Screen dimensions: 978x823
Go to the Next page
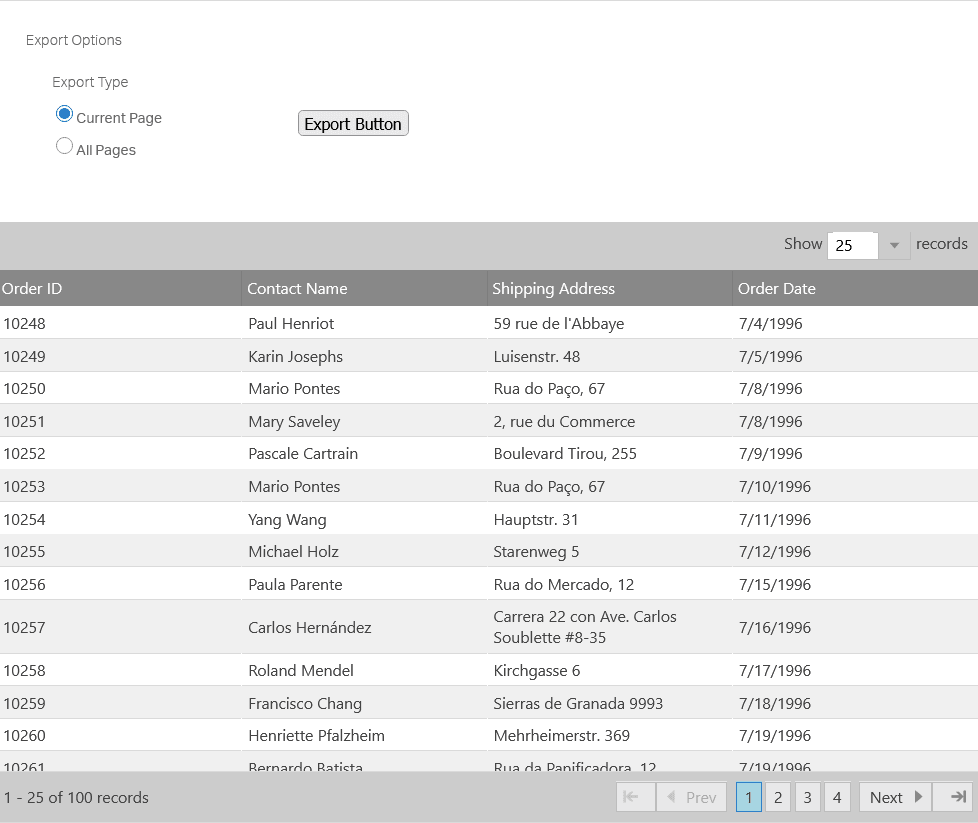click(x=895, y=797)
